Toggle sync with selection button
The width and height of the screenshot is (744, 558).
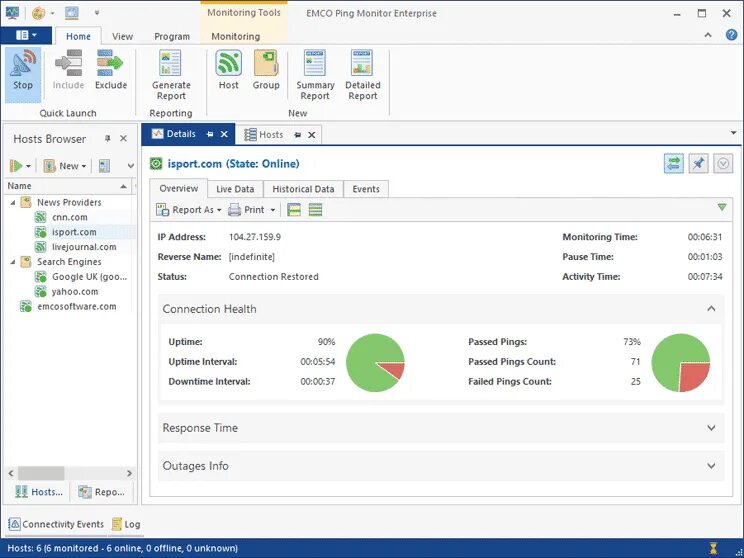[x=674, y=163]
